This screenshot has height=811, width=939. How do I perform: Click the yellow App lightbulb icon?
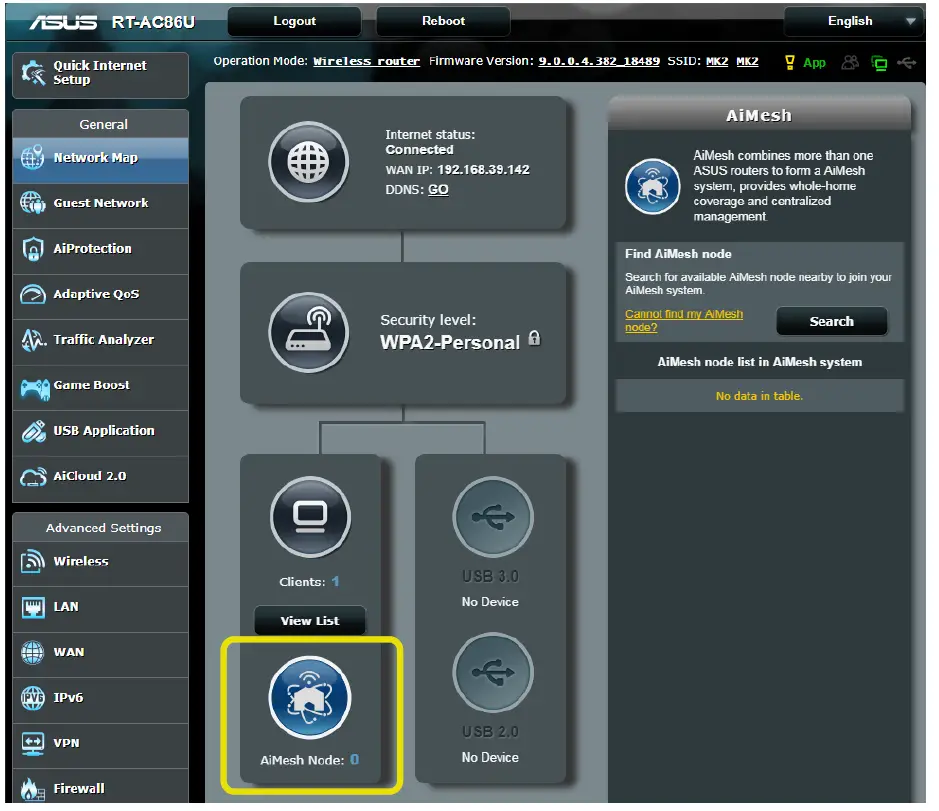[789, 62]
